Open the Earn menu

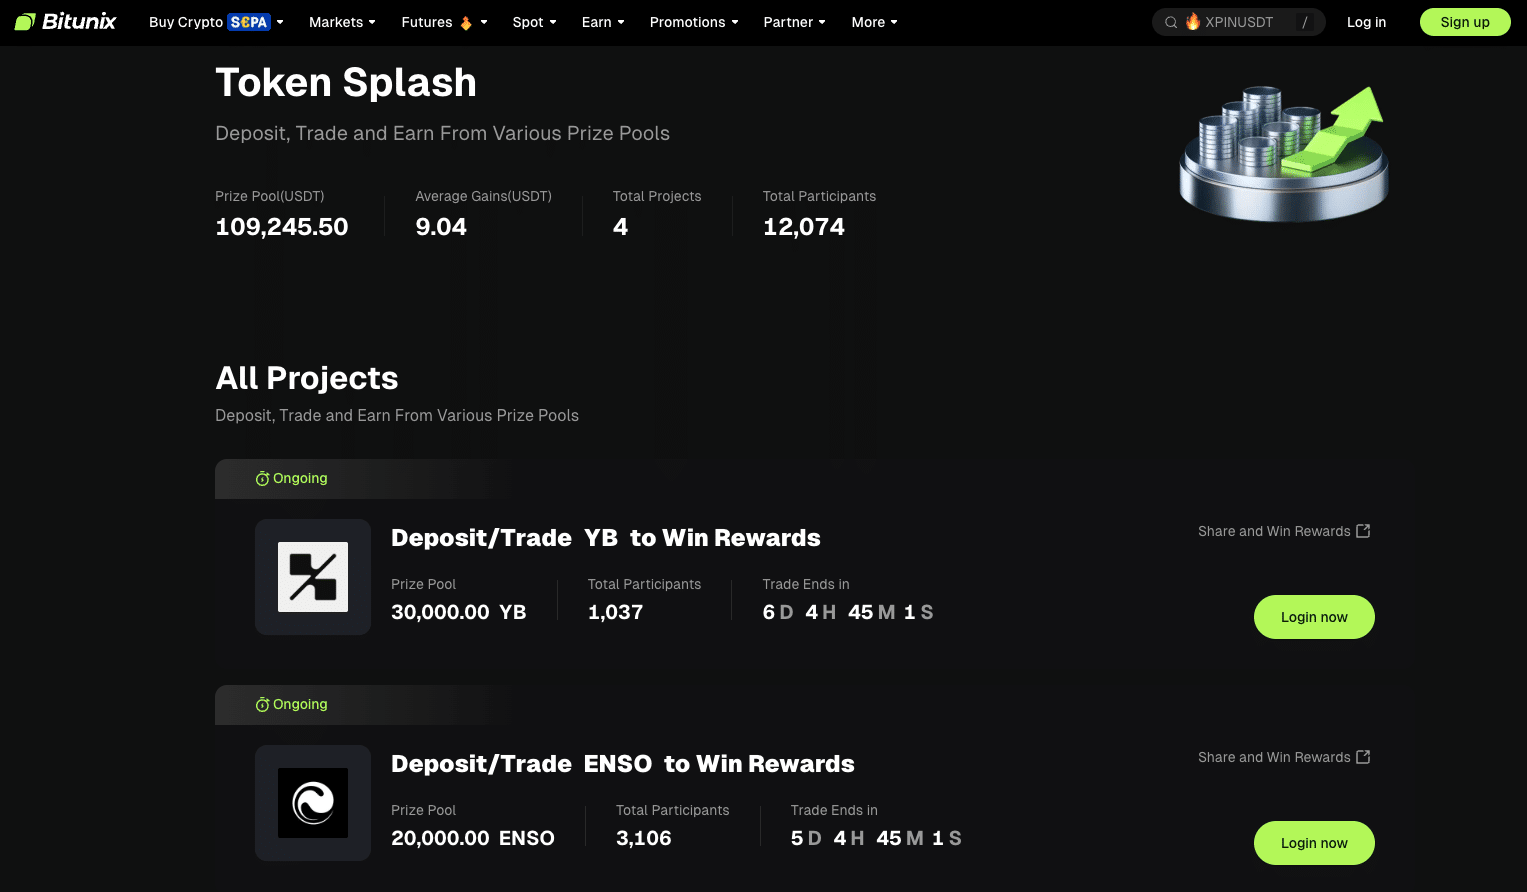pos(597,22)
